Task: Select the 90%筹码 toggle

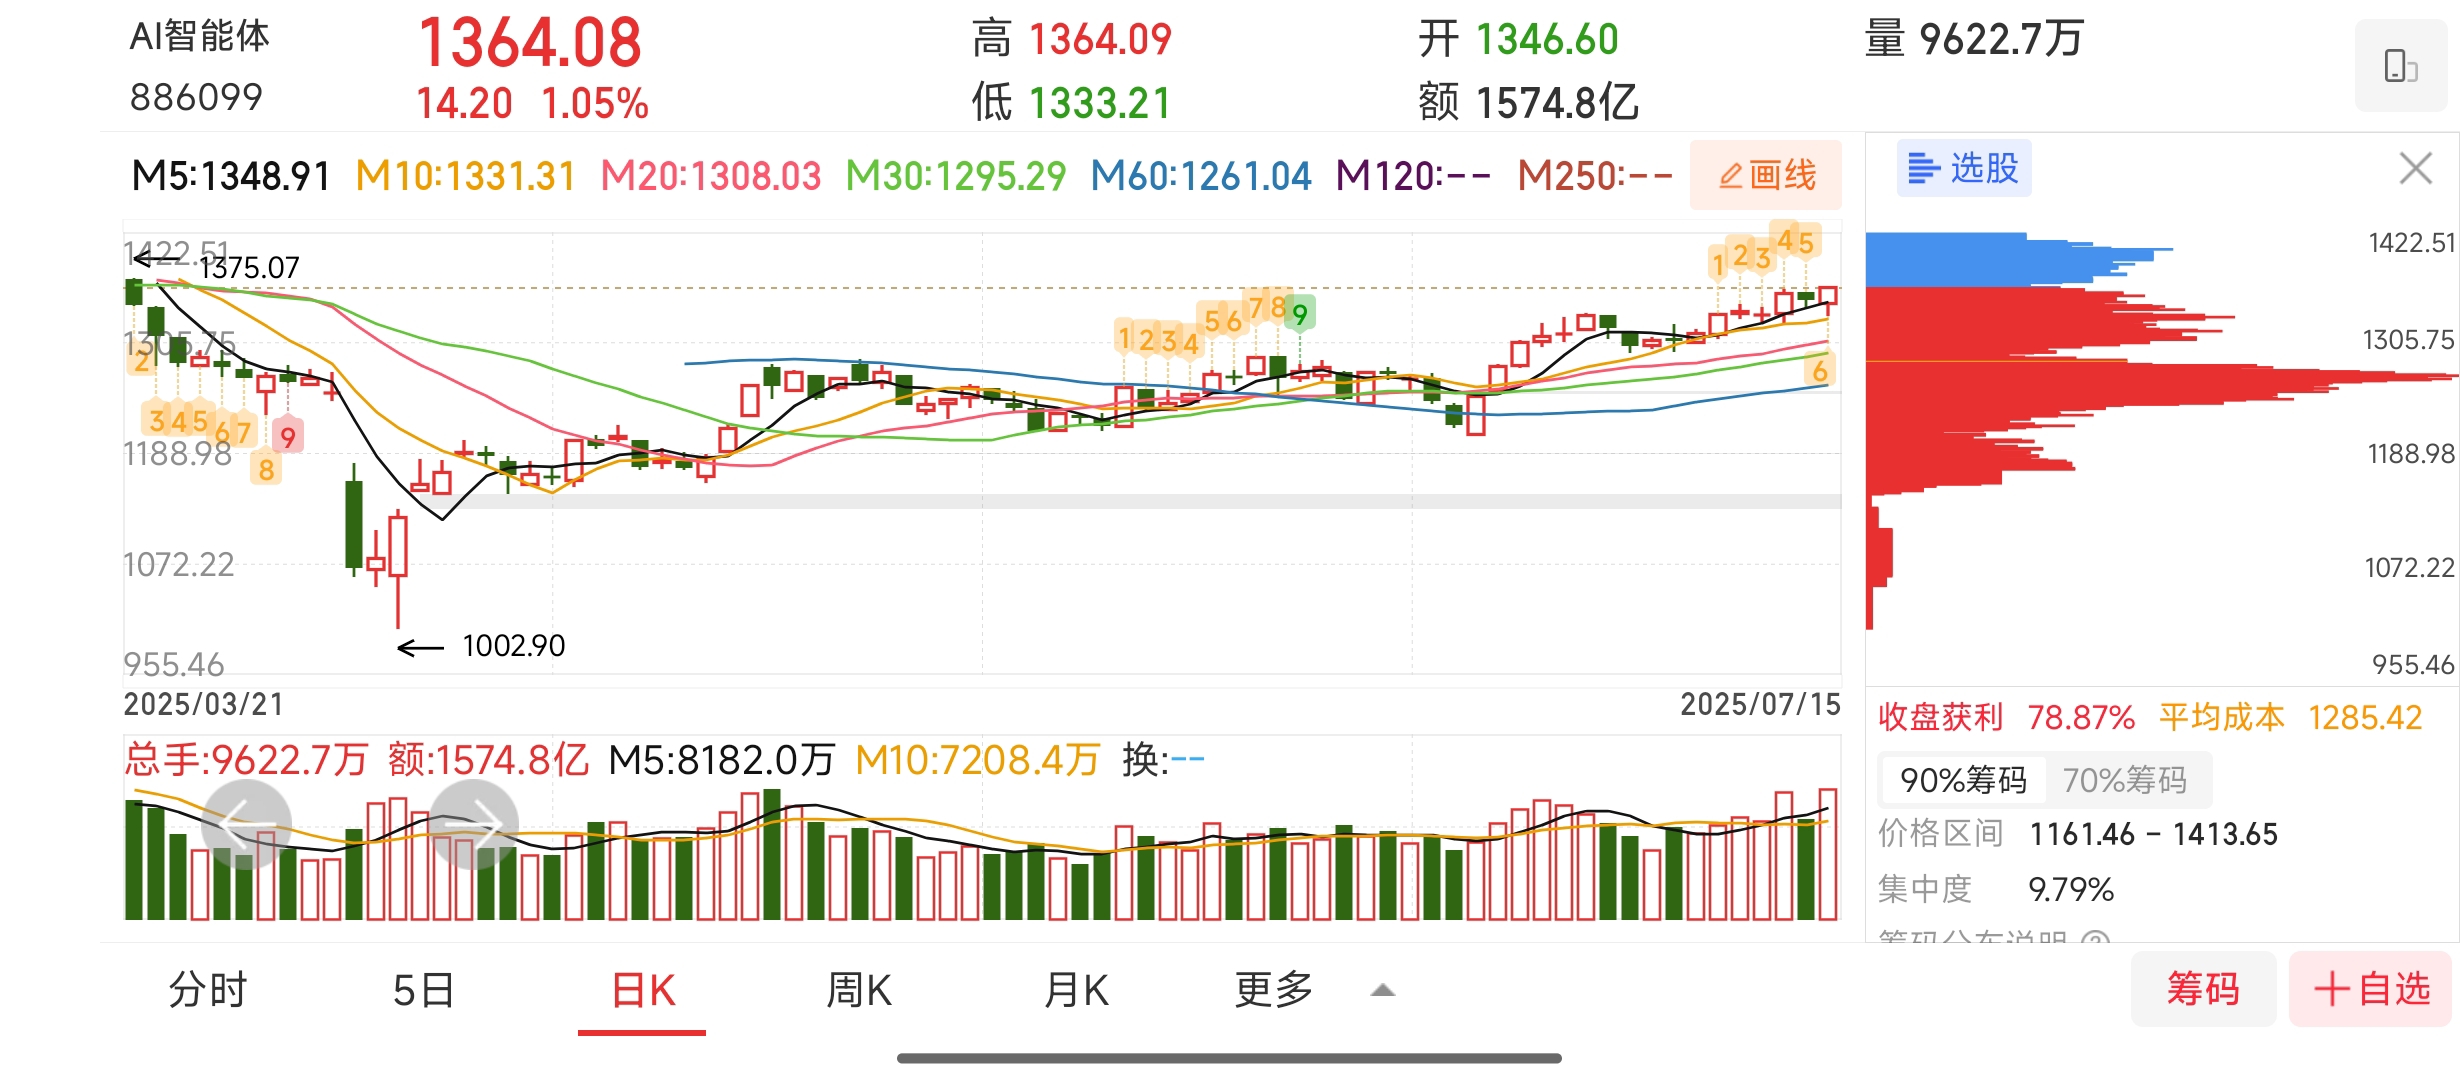Action: pos(1963,780)
